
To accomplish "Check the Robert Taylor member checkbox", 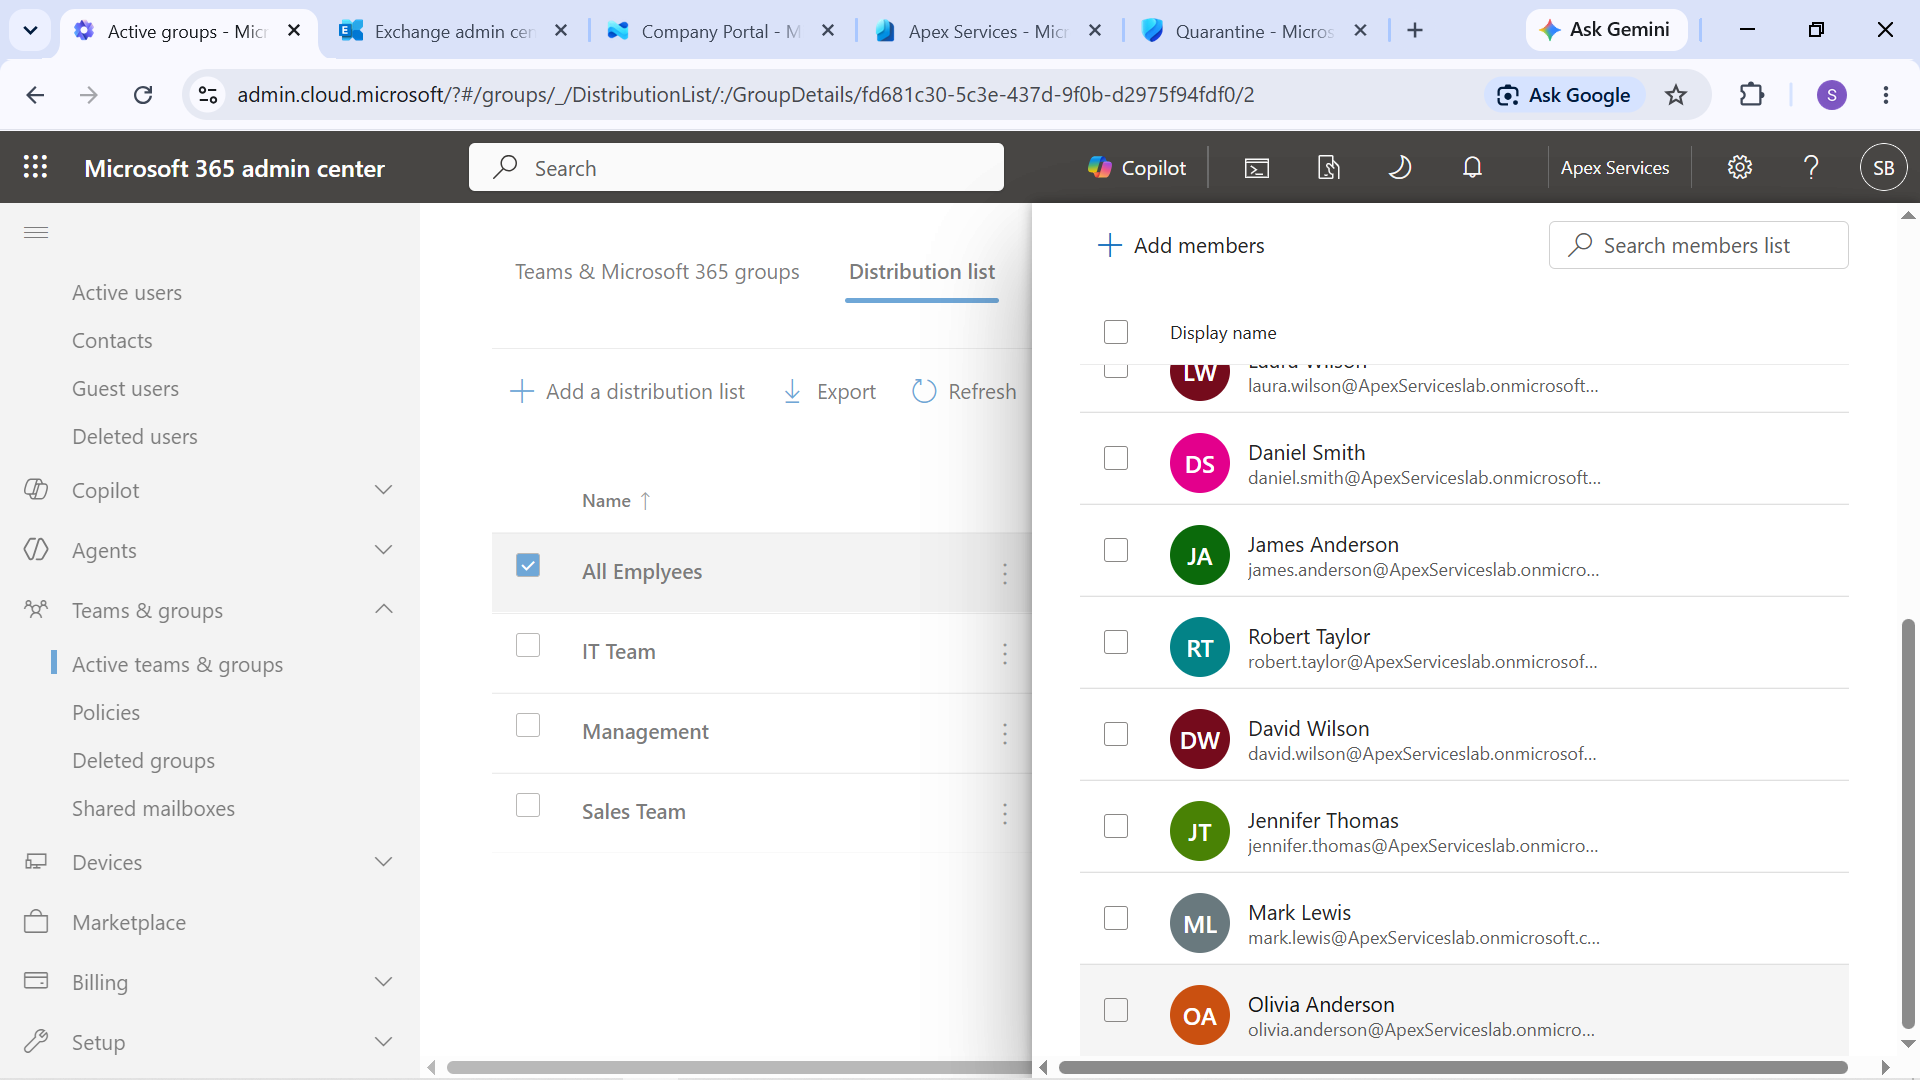I will (x=1116, y=642).
